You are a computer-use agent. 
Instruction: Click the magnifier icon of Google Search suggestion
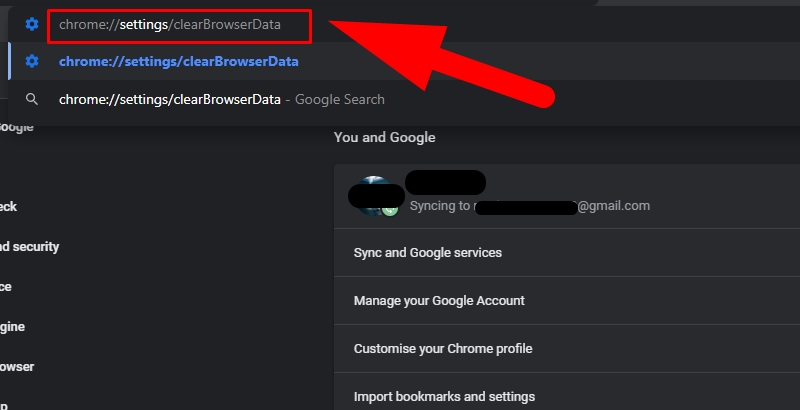pyautogui.click(x=32, y=99)
